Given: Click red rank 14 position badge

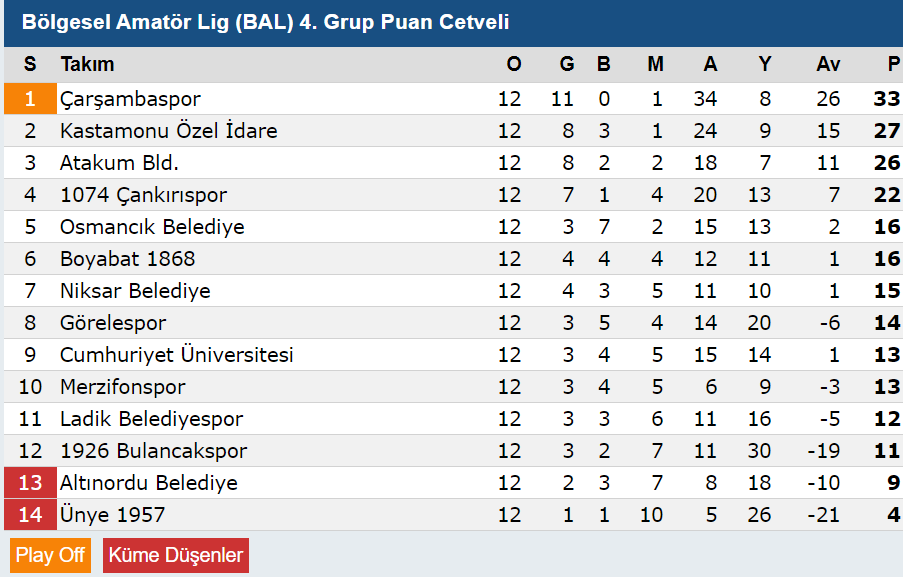Looking at the screenshot, I should pos(31,515).
